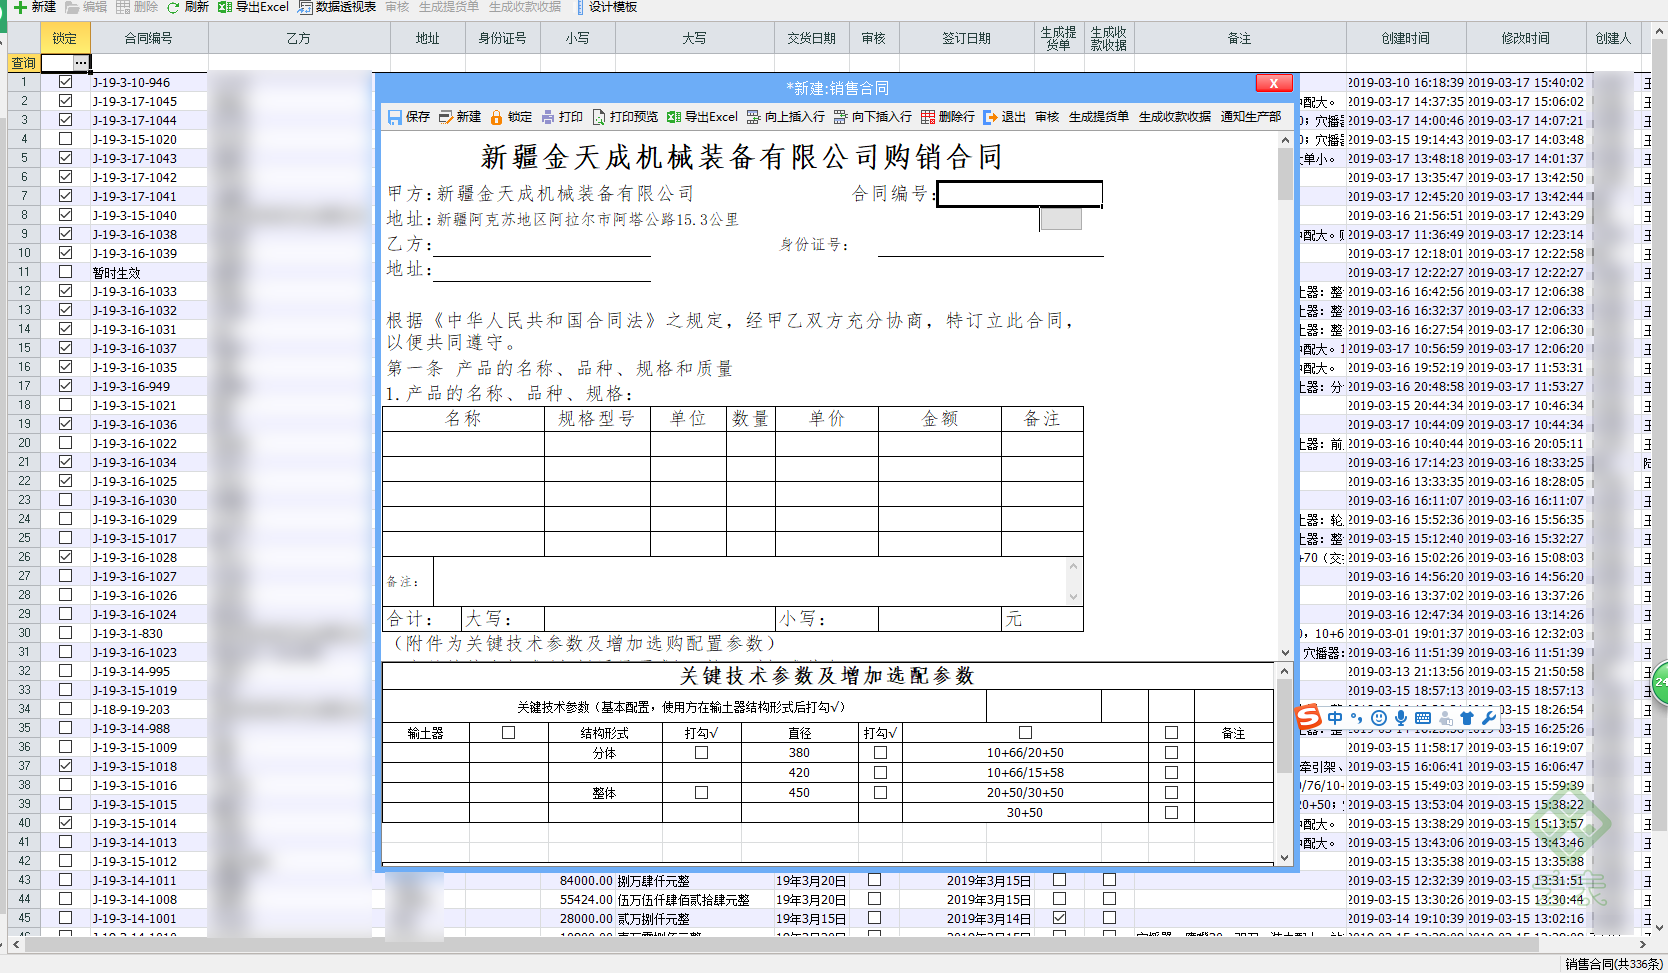Toggle the lock checkbox for J-19-3-15-1018
The image size is (1668, 973).
click(x=65, y=766)
